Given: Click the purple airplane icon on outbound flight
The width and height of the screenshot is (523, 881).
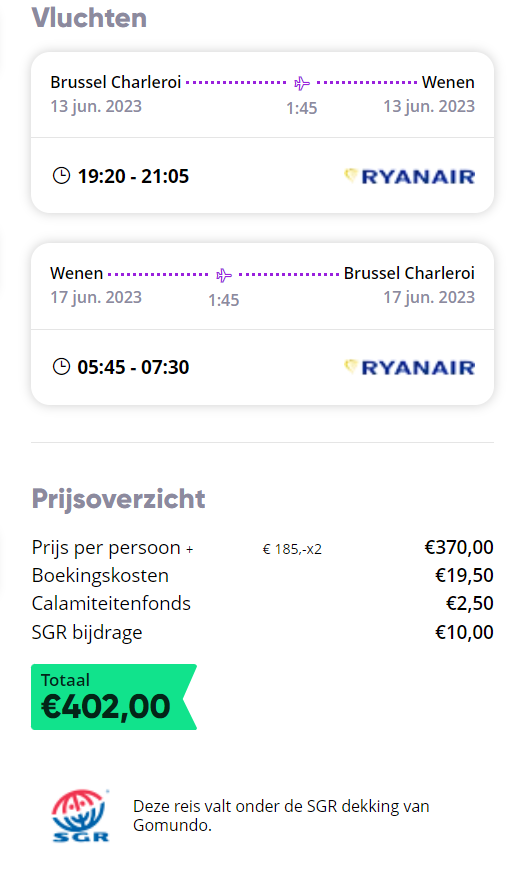Looking at the screenshot, I should (302, 83).
